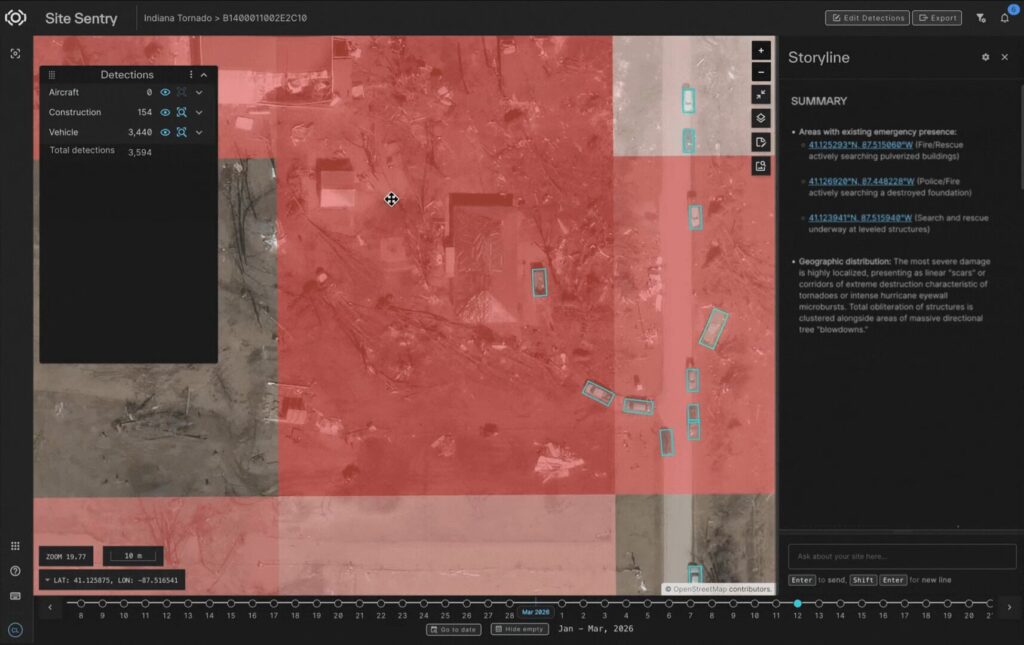This screenshot has width=1024, height=645.
Task: Click the collapse arrows map button
Action: click(x=761, y=94)
